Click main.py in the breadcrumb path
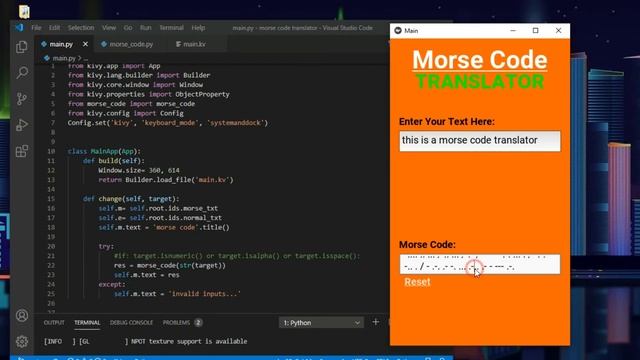 [x=64, y=58]
